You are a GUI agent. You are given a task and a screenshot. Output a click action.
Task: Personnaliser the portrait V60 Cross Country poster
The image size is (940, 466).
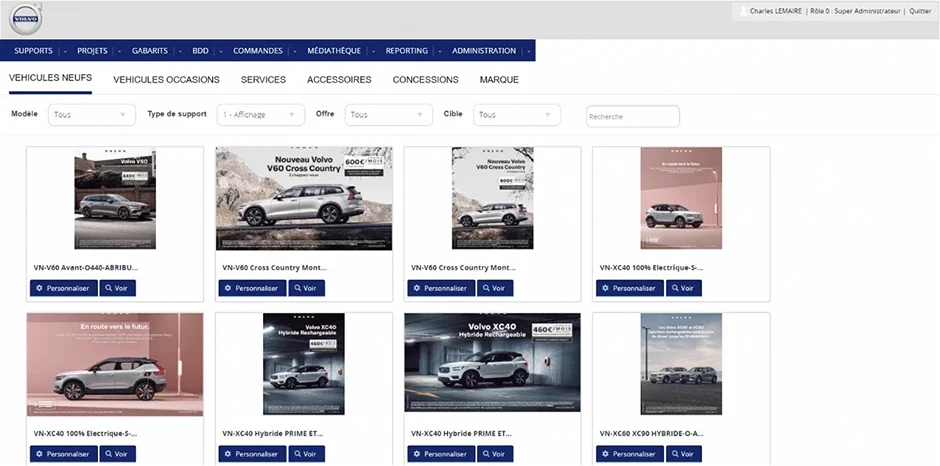(x=441, y=288)
